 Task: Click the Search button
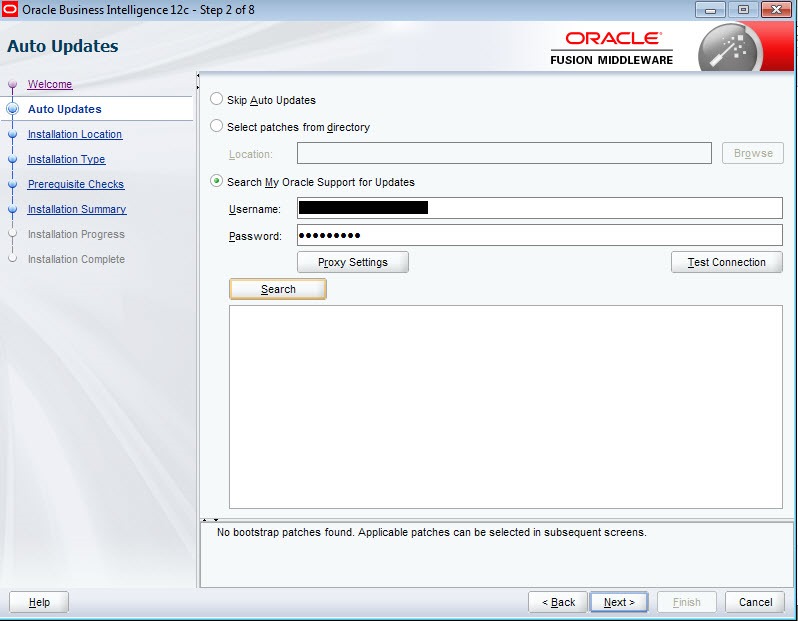(x=278, y=289)
